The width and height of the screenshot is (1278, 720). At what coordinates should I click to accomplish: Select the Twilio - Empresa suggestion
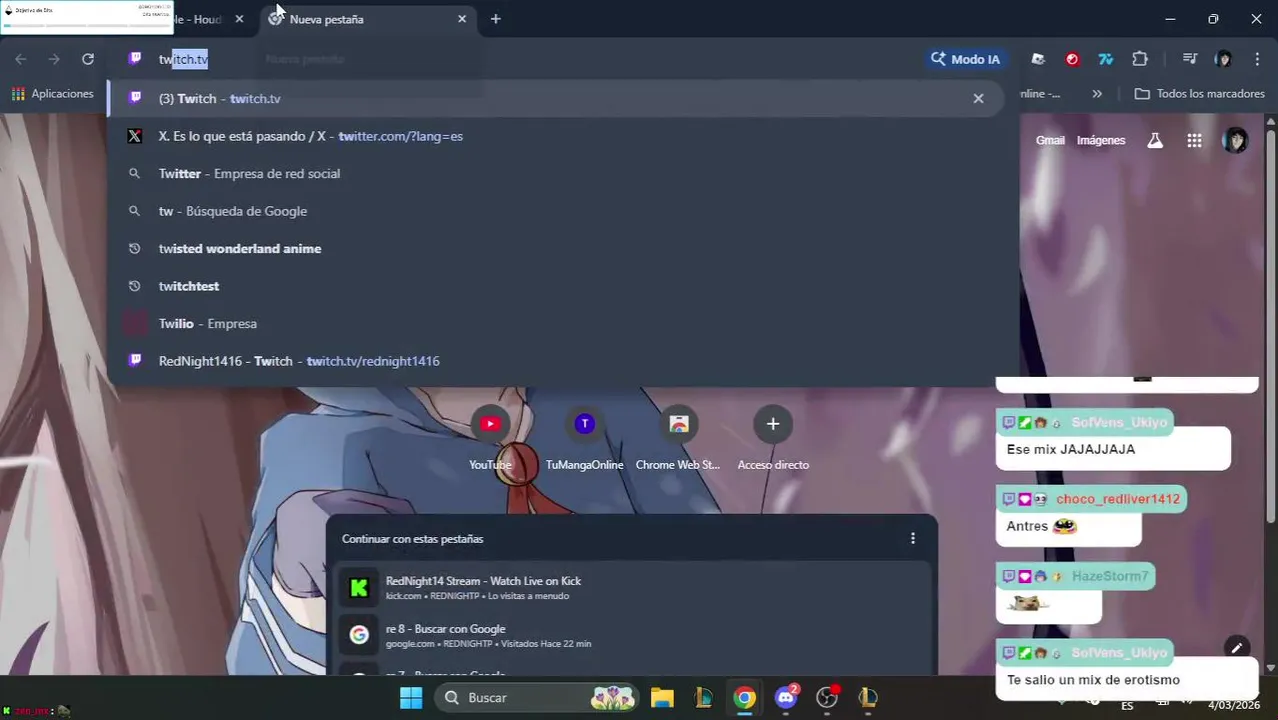(x=555, y=323)
